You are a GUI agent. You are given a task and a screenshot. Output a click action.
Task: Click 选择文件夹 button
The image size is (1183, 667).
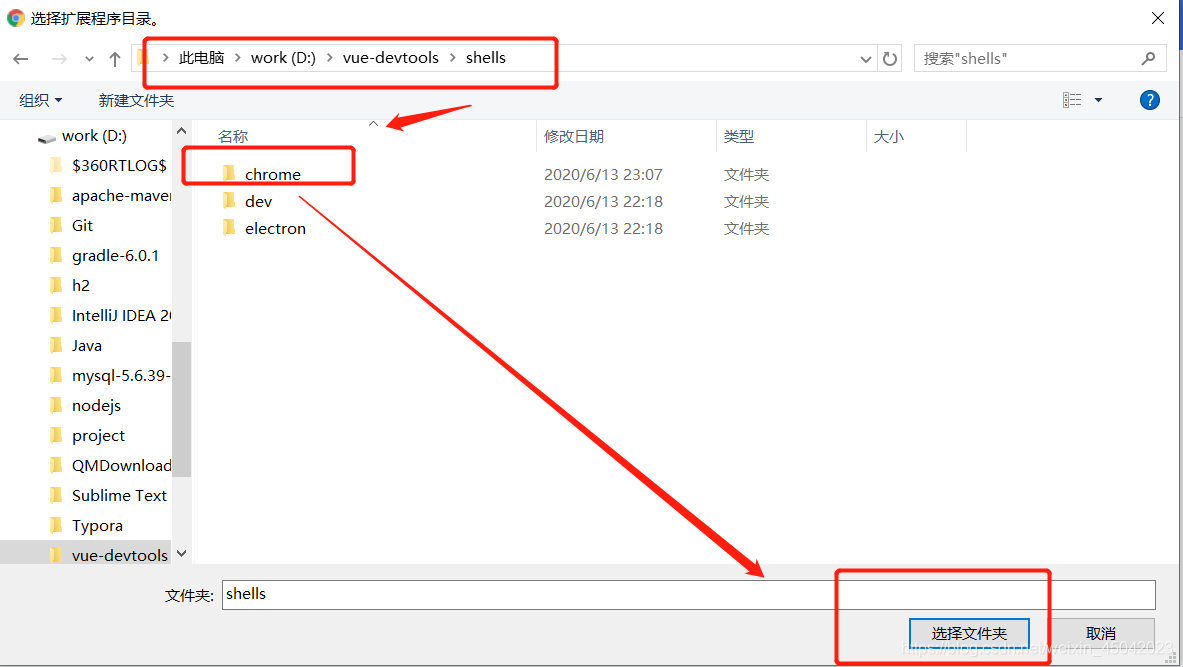[969, 634]
